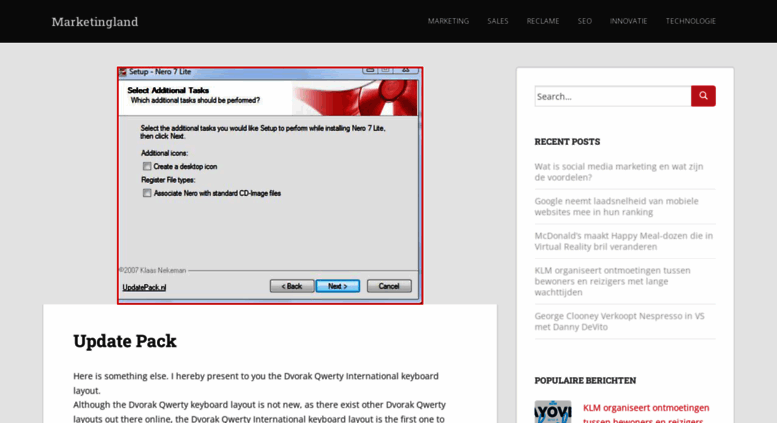
Task: Open the Marketingland site logo
Action: (x=95, y=22)
